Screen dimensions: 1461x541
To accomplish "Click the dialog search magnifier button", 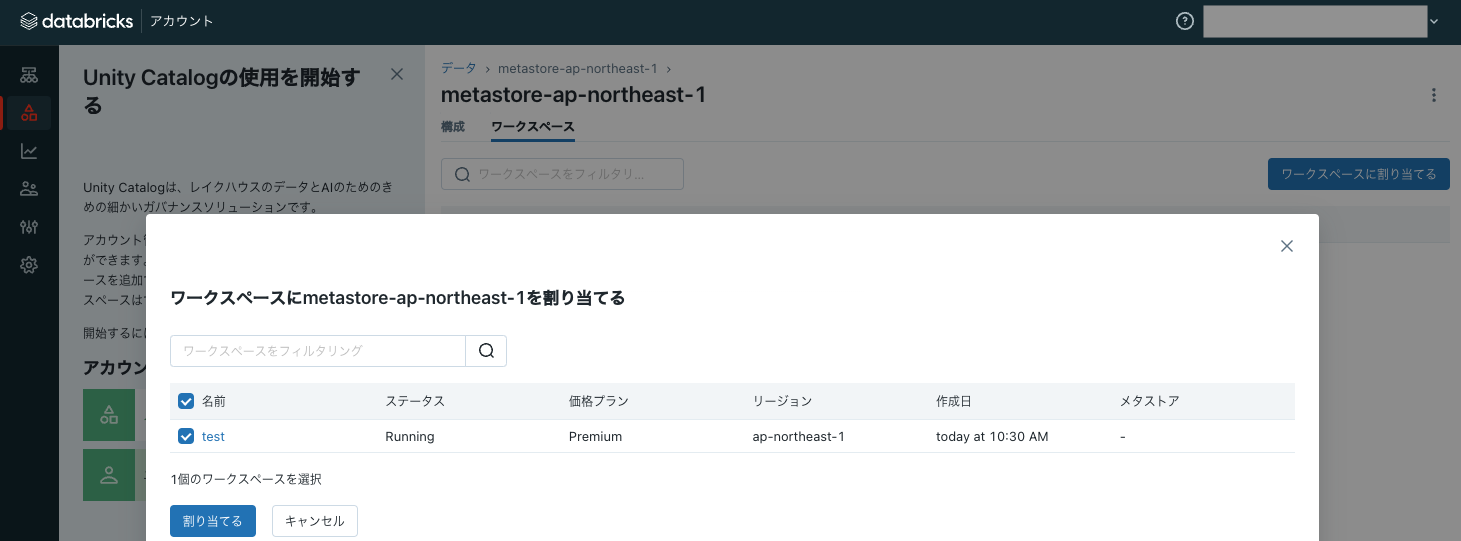I will pyautogui.click(x=487, y=351).
